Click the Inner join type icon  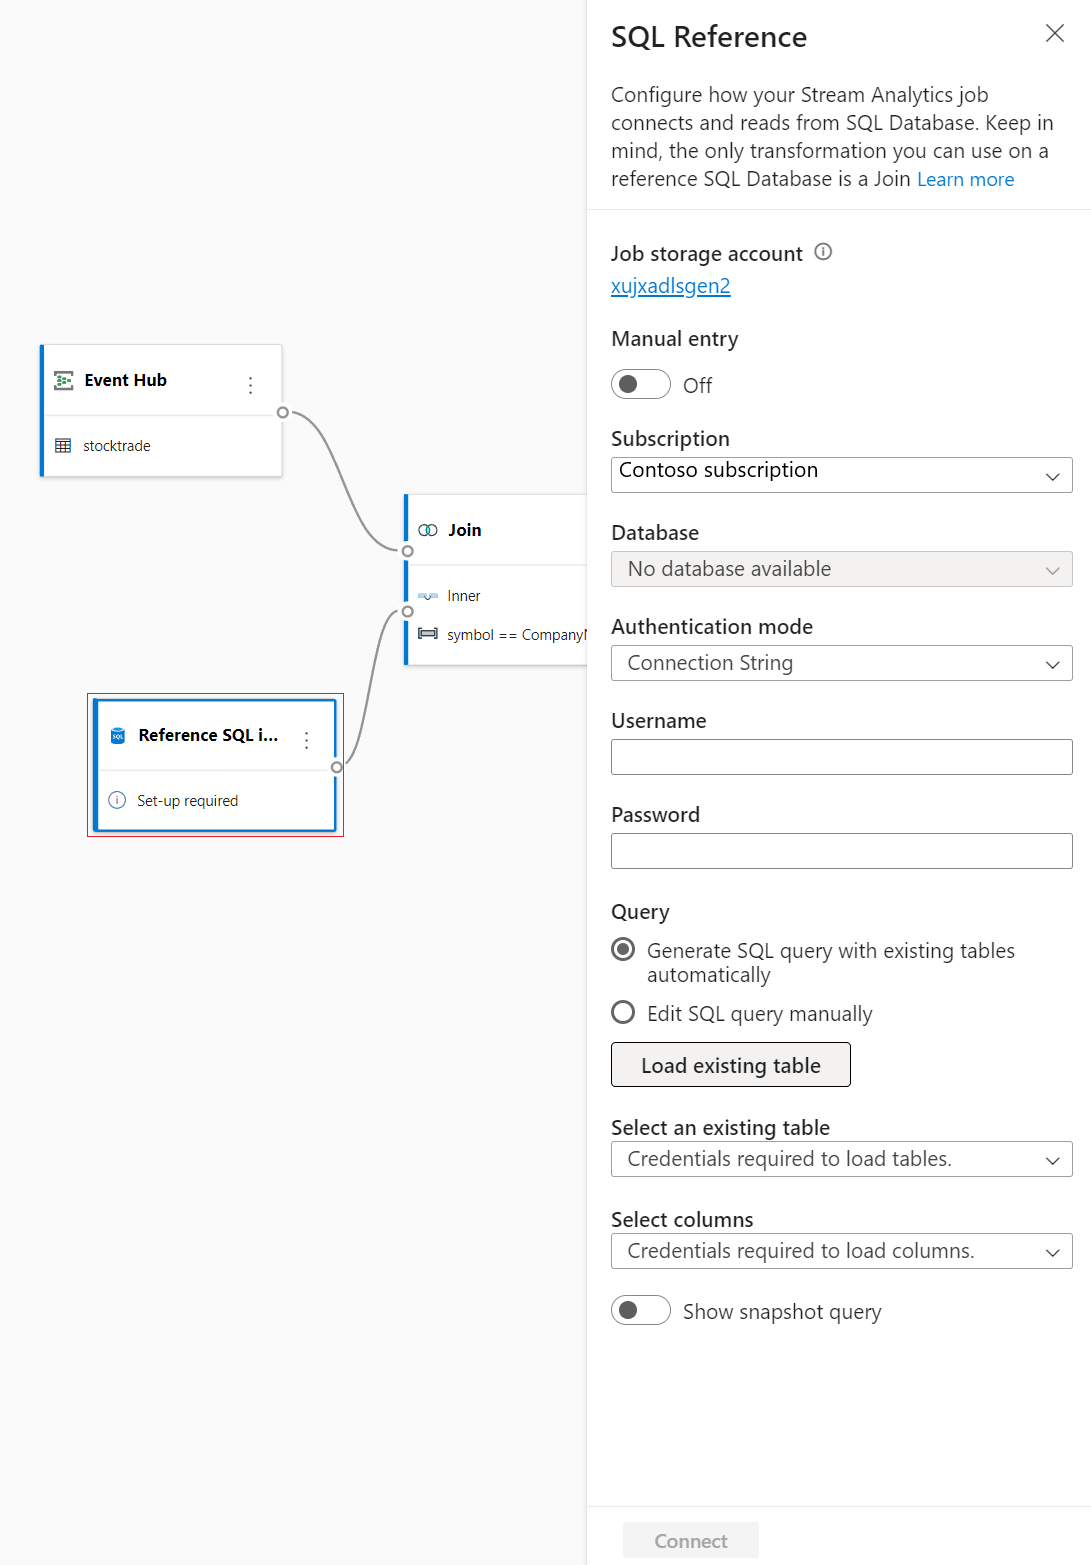(428, 595)
